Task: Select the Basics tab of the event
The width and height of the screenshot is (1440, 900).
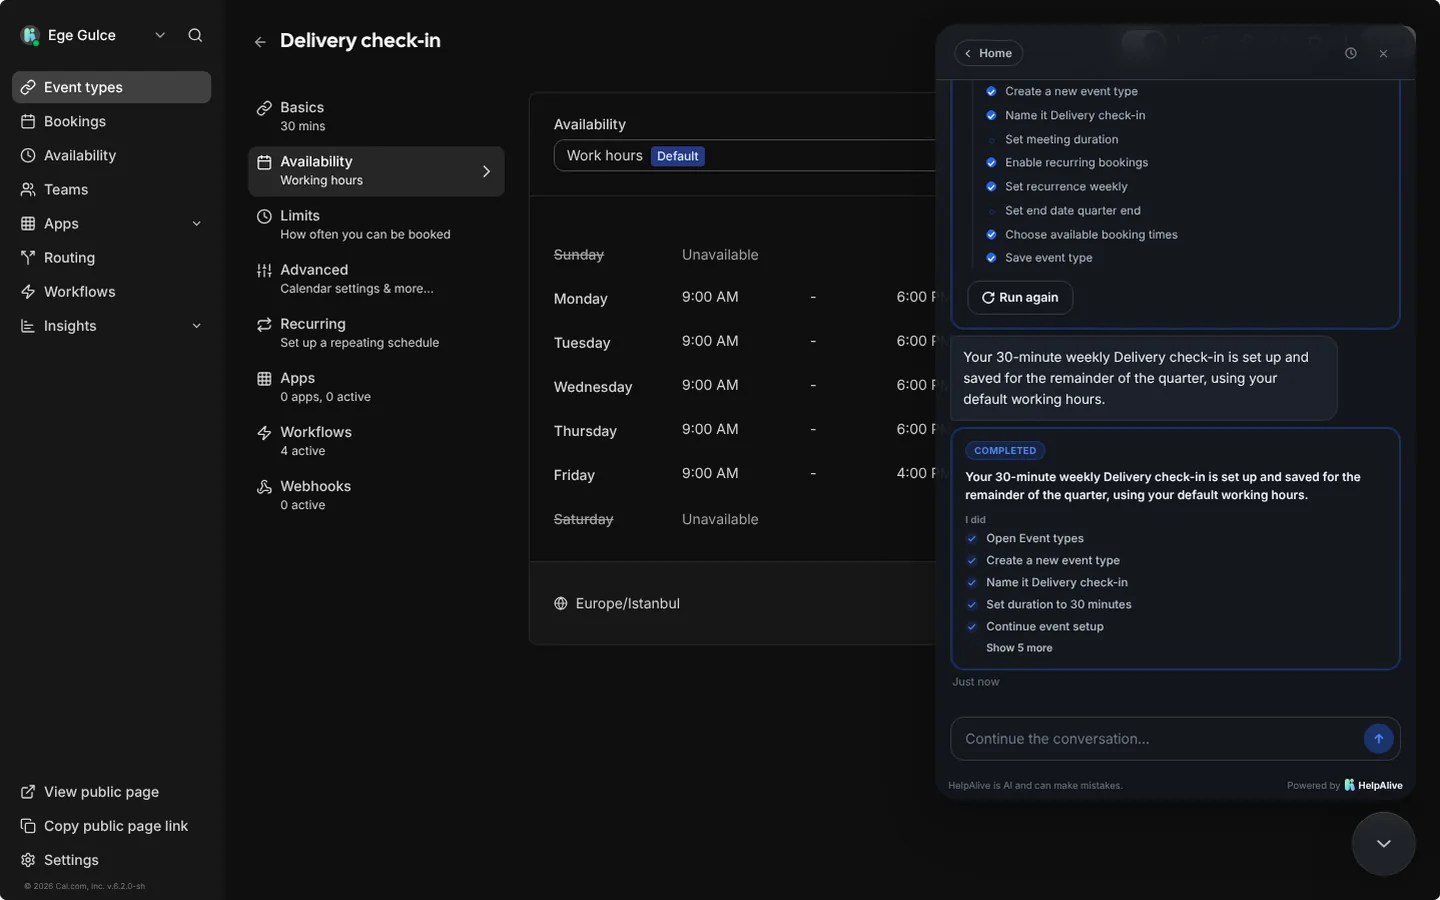Action: (x=376, y=116)
